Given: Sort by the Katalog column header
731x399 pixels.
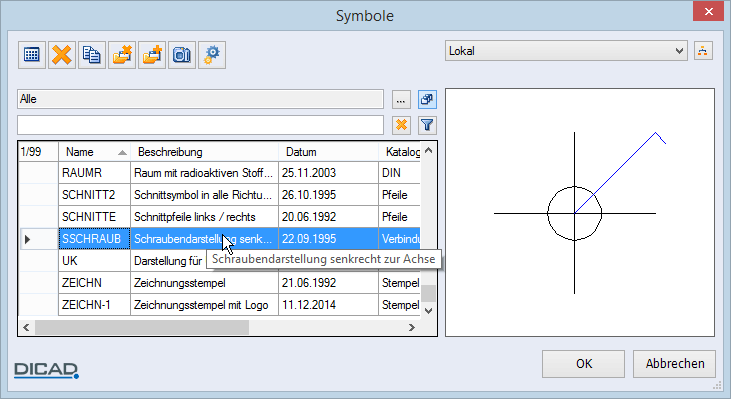Looking at the screenshot, I should (400, 152).
